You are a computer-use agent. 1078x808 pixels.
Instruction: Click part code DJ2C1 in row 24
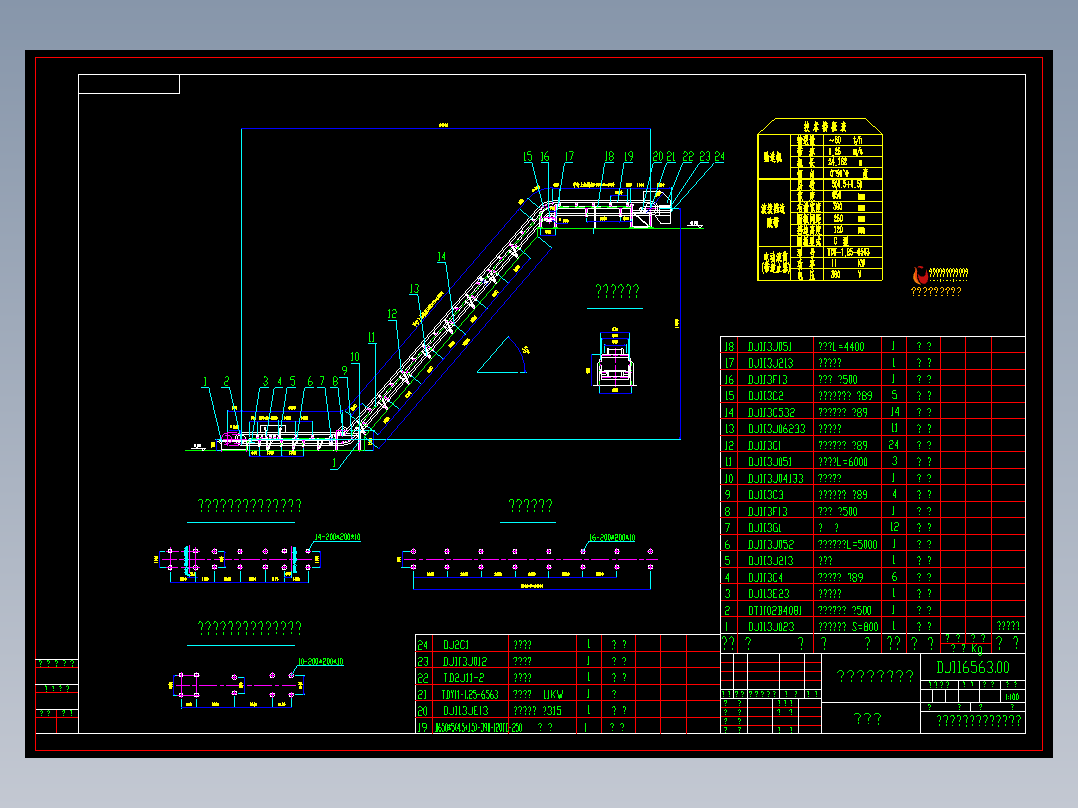point(456,644)
